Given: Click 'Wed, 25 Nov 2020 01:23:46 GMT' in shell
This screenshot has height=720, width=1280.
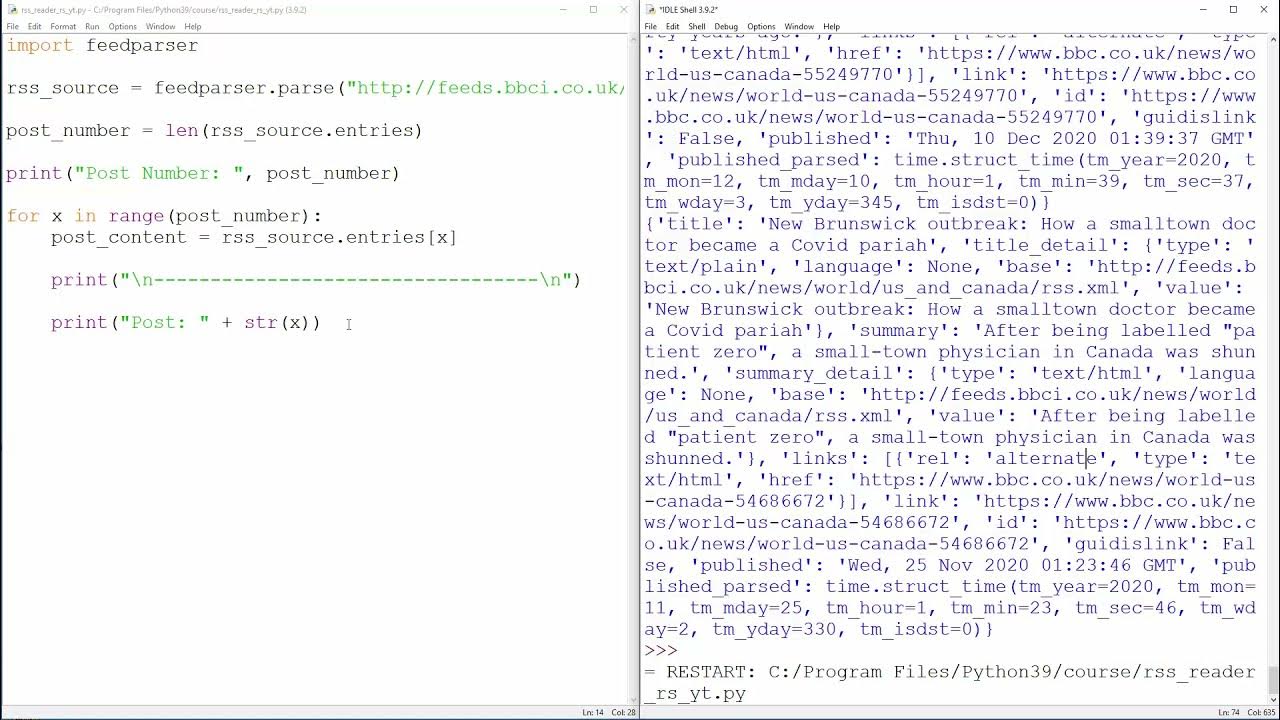Looking at the screenshot, I should click(1011, 565).
